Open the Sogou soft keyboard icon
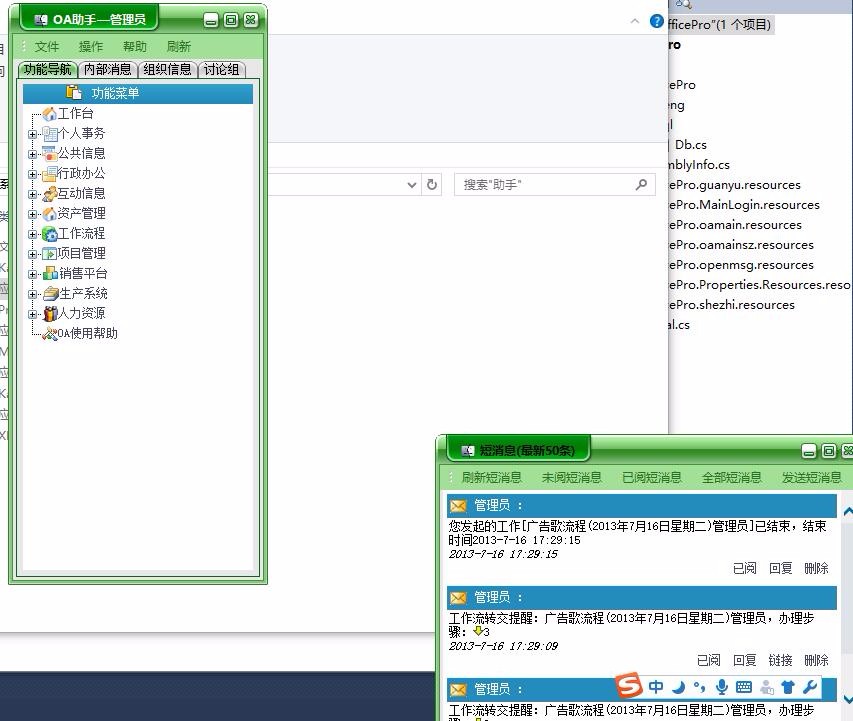The width and height of the screenshot is (853, 721). [x=744, y=687]
